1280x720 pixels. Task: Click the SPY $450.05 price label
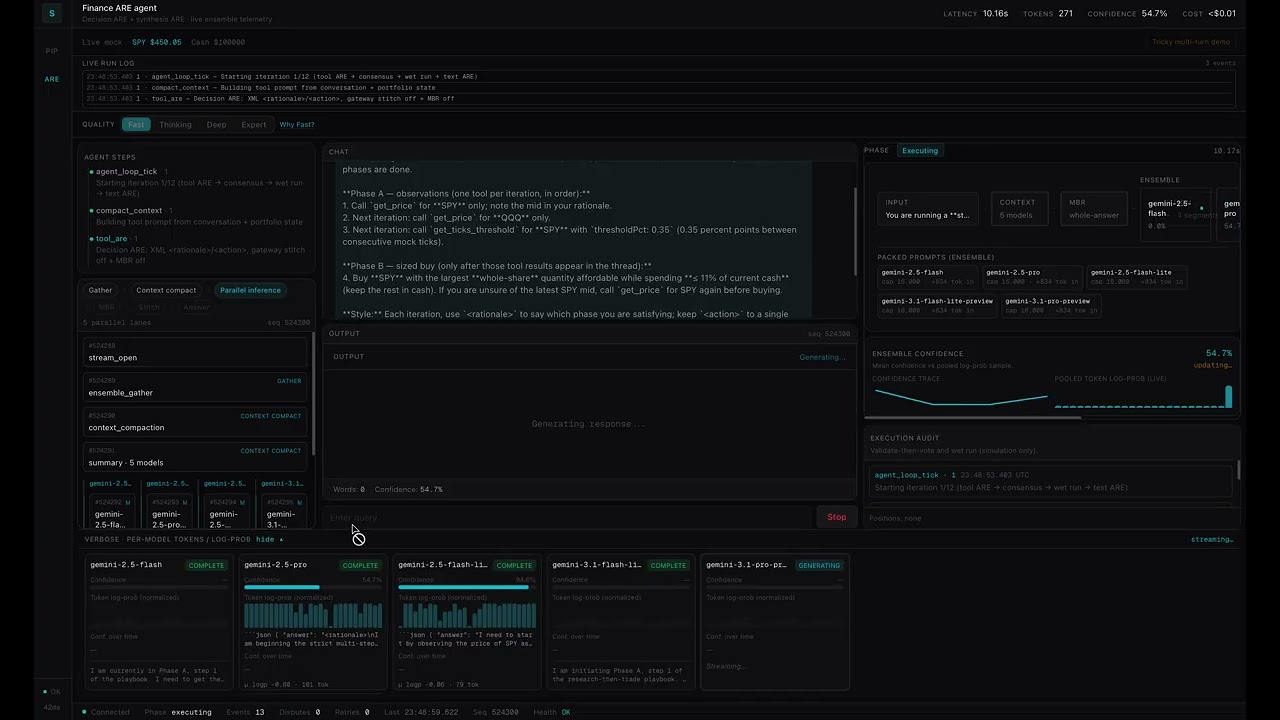[x=157, y=42]
